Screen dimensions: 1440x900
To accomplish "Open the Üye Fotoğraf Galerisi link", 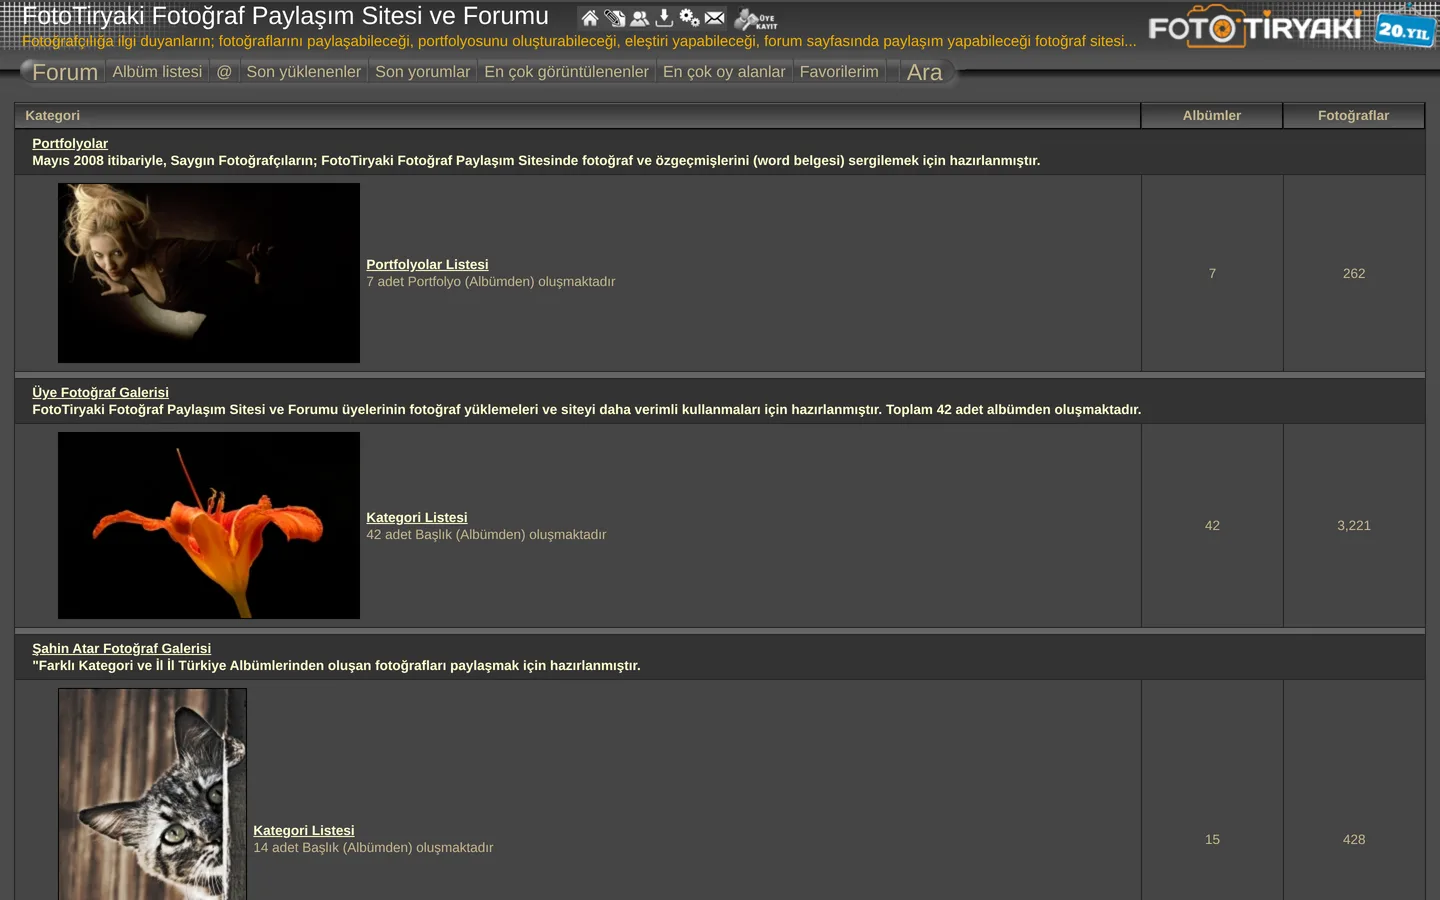I will click(x=100, y=392).
